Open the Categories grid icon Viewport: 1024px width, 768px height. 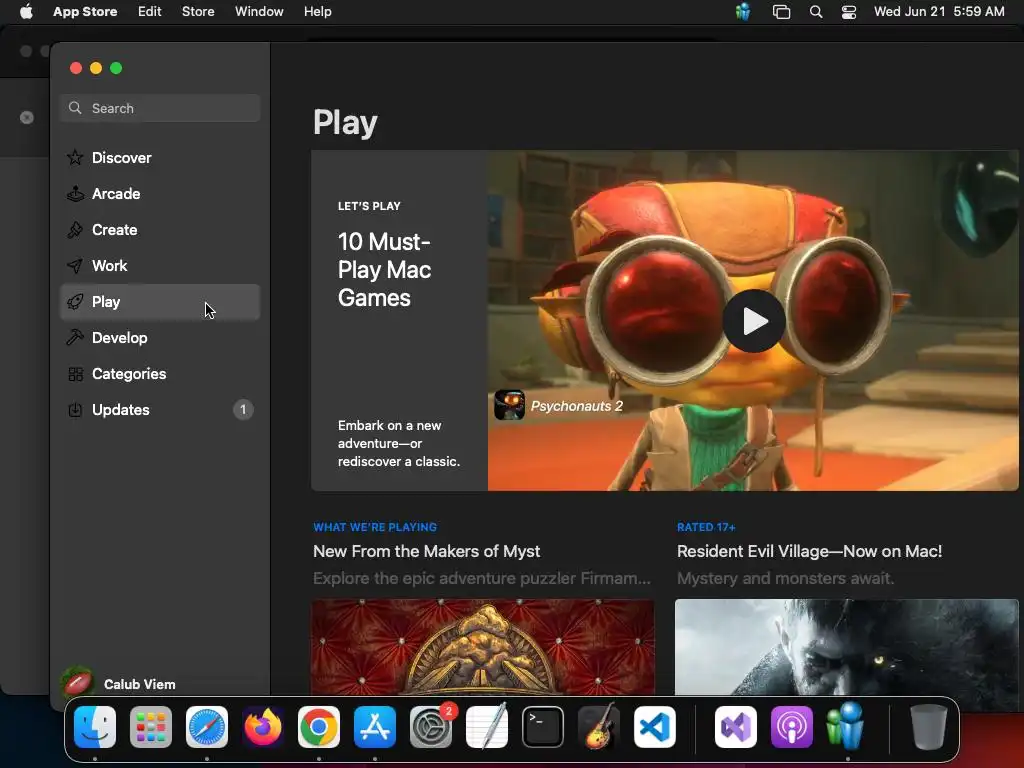[75, 374]
